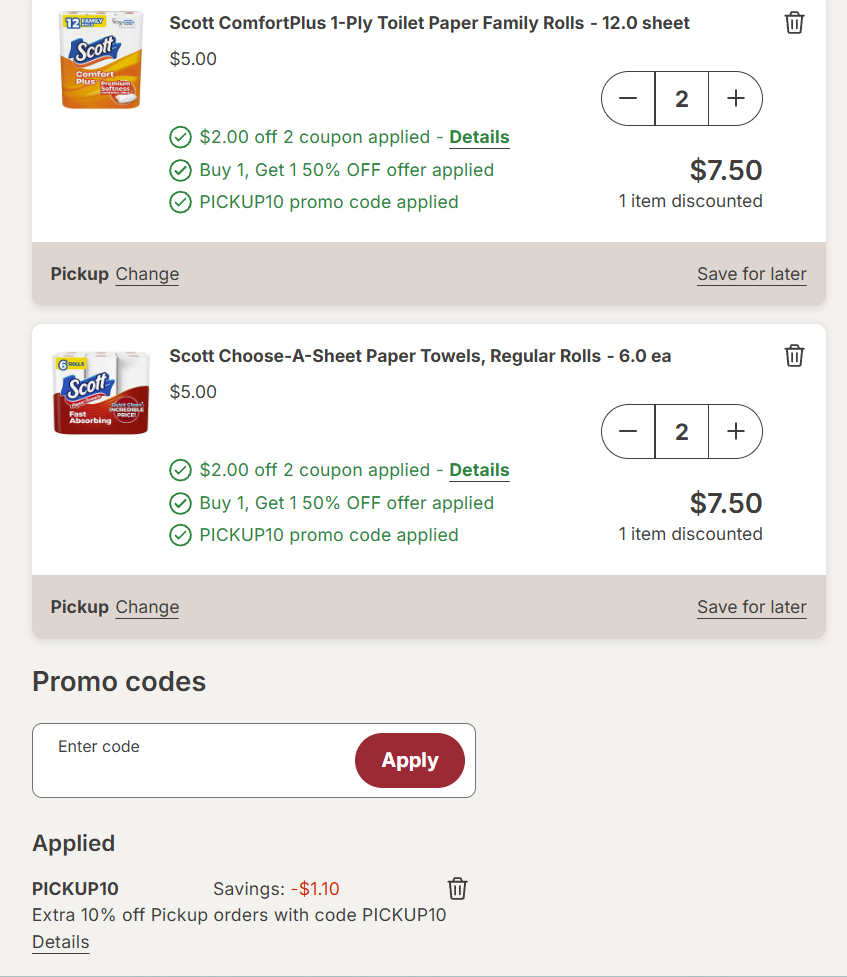The width and height of the screenshot is (847, 977).
Task: Change Pickup option for paper towels
Action: point(147,607)
